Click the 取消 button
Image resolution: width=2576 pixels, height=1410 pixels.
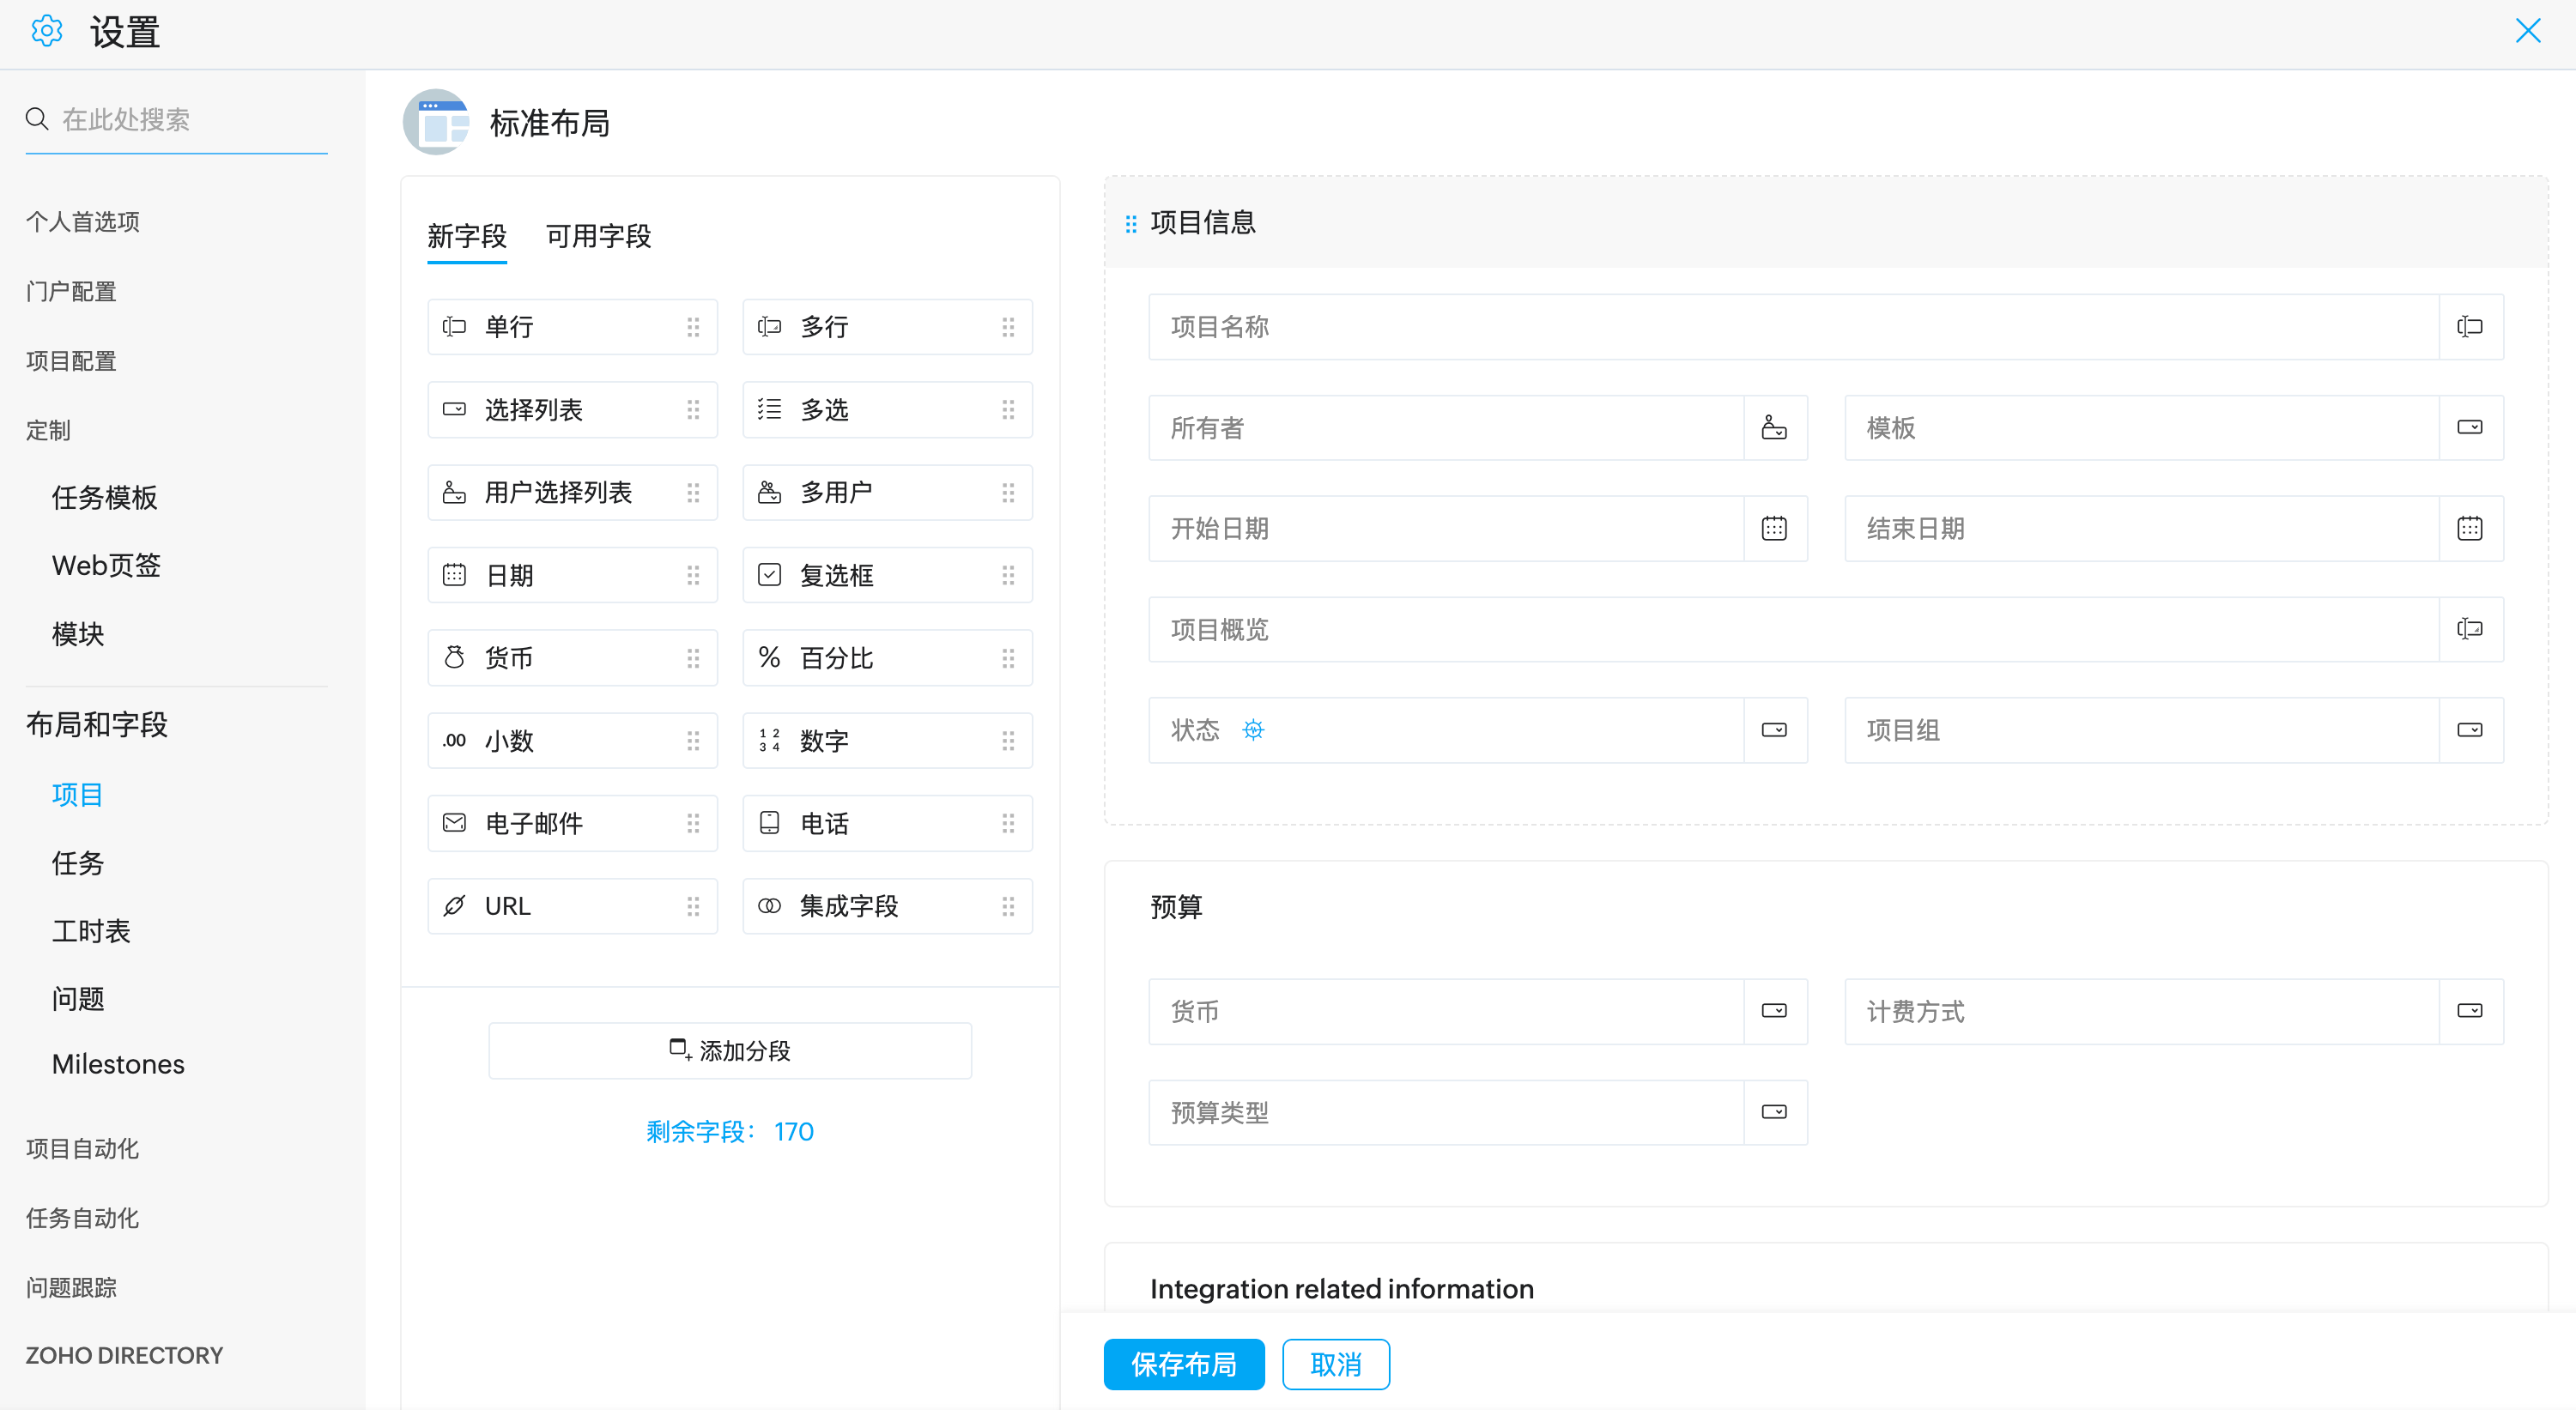pyautogui.click(x=1335, y=1364)
